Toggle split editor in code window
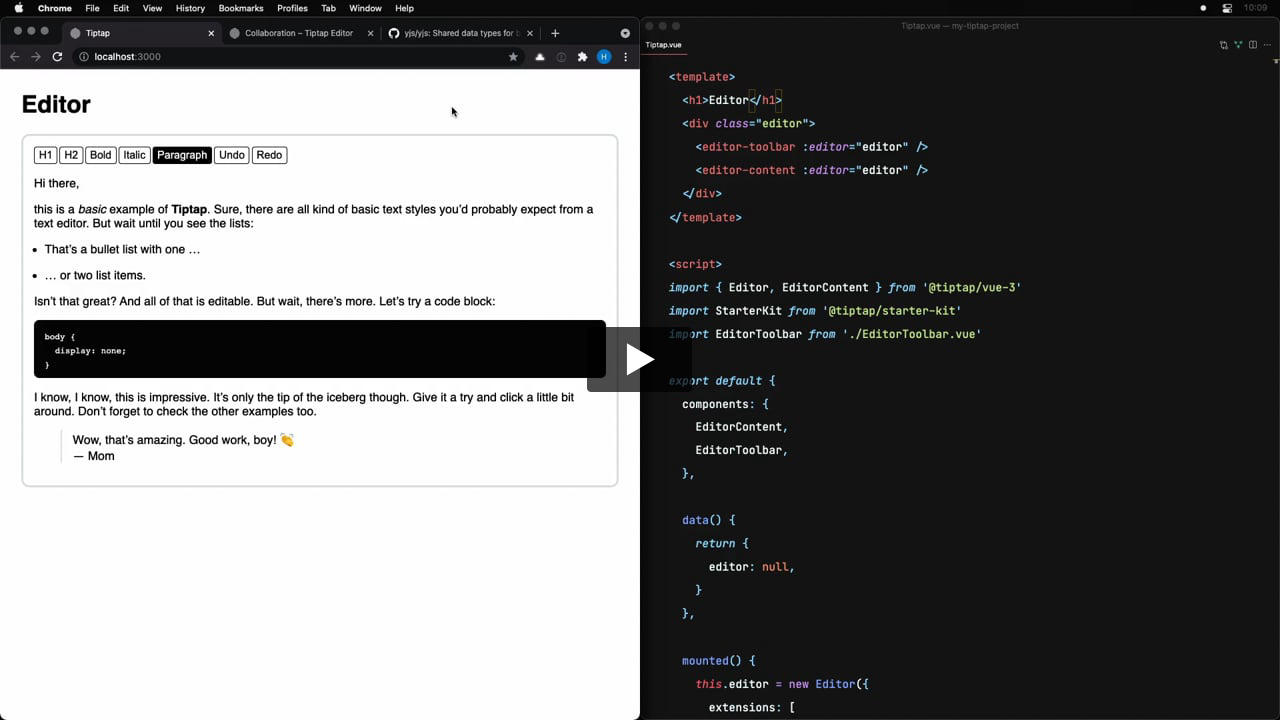The width and height of the screenshot is (1280, 720). (1252, 45)
